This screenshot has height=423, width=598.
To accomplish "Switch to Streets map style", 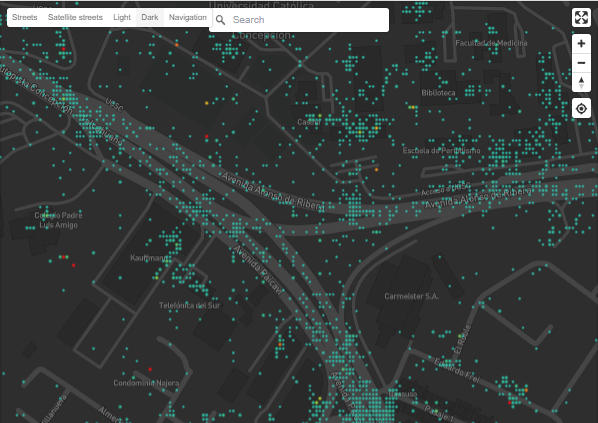I will pyautogui.click(x=25, y=17).
